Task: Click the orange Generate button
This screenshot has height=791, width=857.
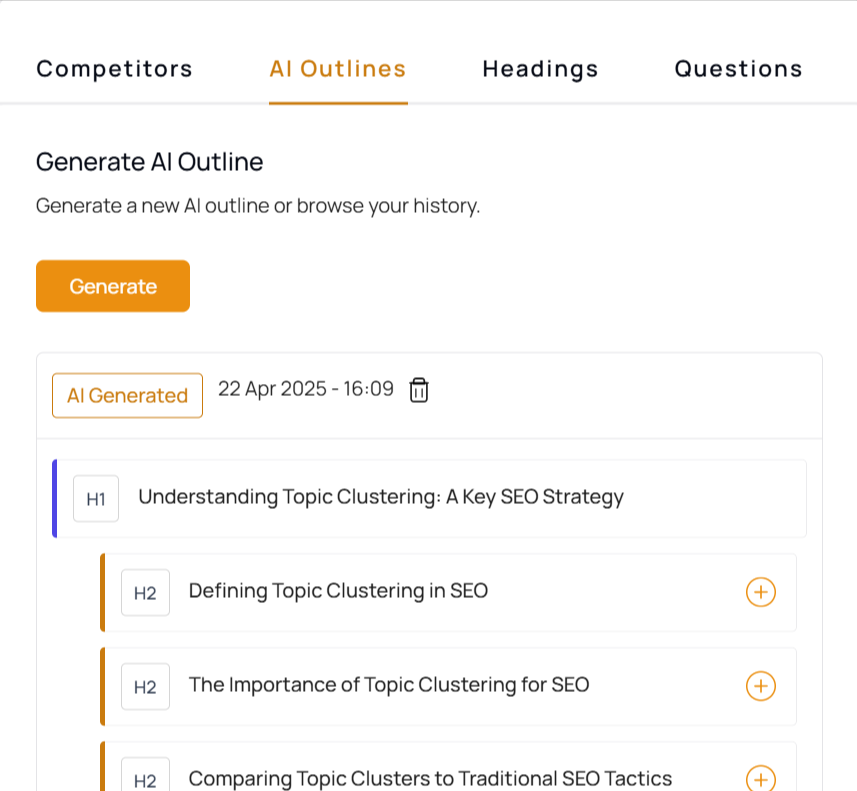Action: click(x=113, y=286)
